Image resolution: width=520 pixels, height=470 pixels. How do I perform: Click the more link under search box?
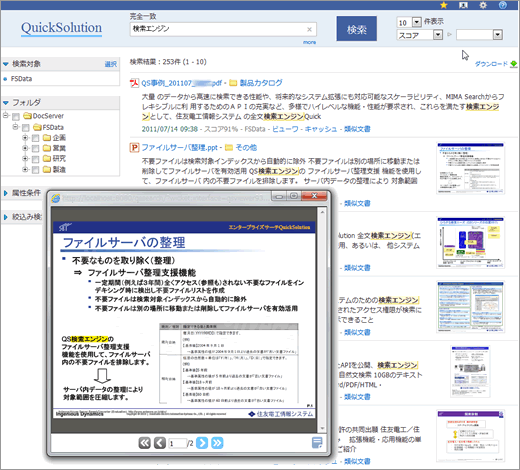click(x=309, y=42)
